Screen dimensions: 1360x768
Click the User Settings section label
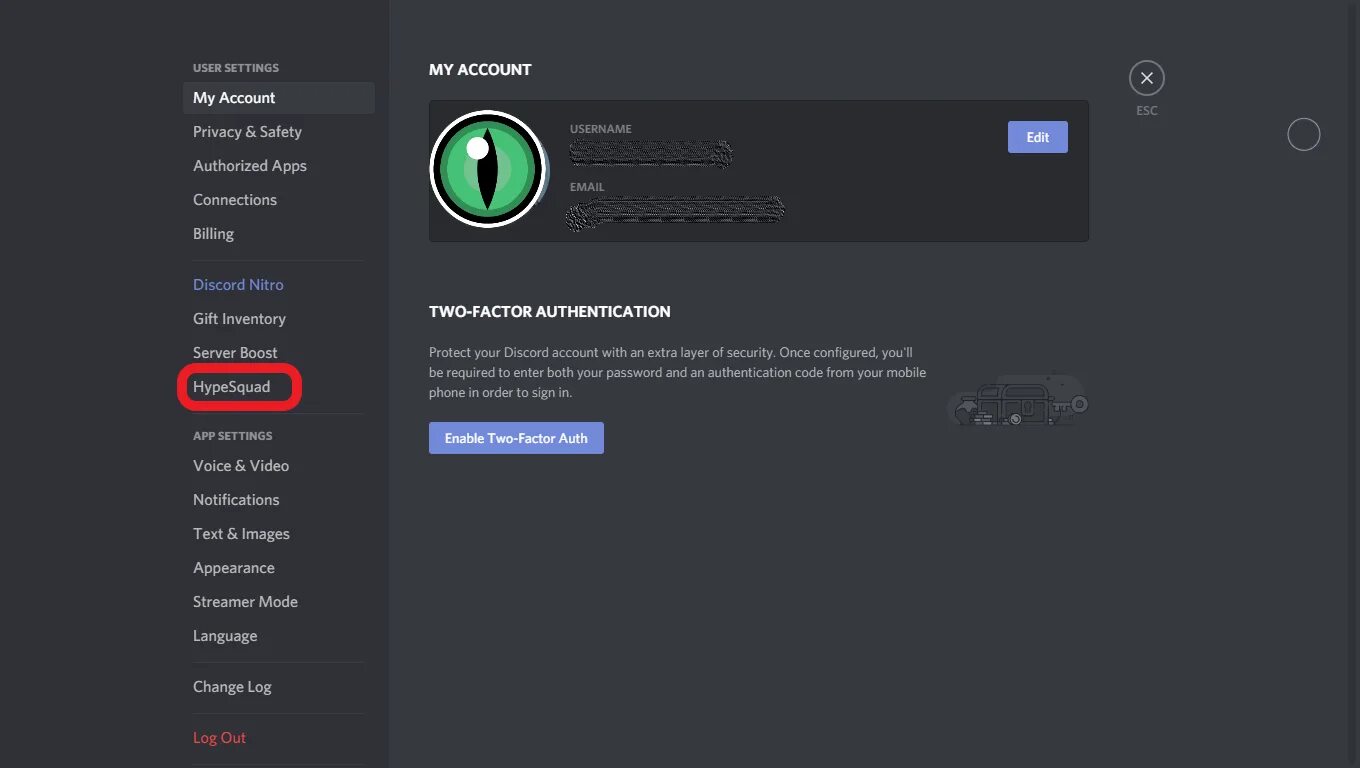[x=236, y=68]
